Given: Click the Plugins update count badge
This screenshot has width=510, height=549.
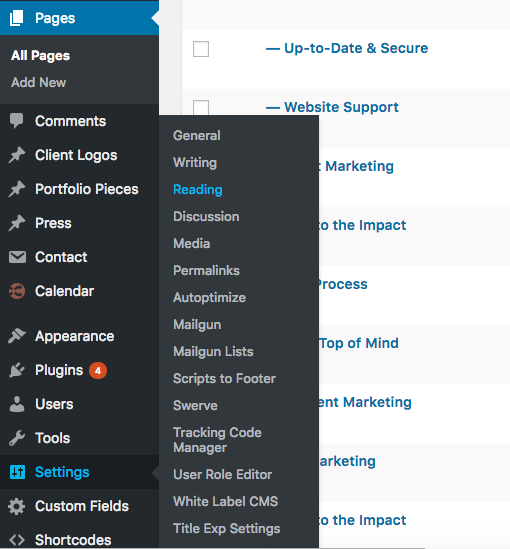Looking at the screenshot, I should coord(98,370).
